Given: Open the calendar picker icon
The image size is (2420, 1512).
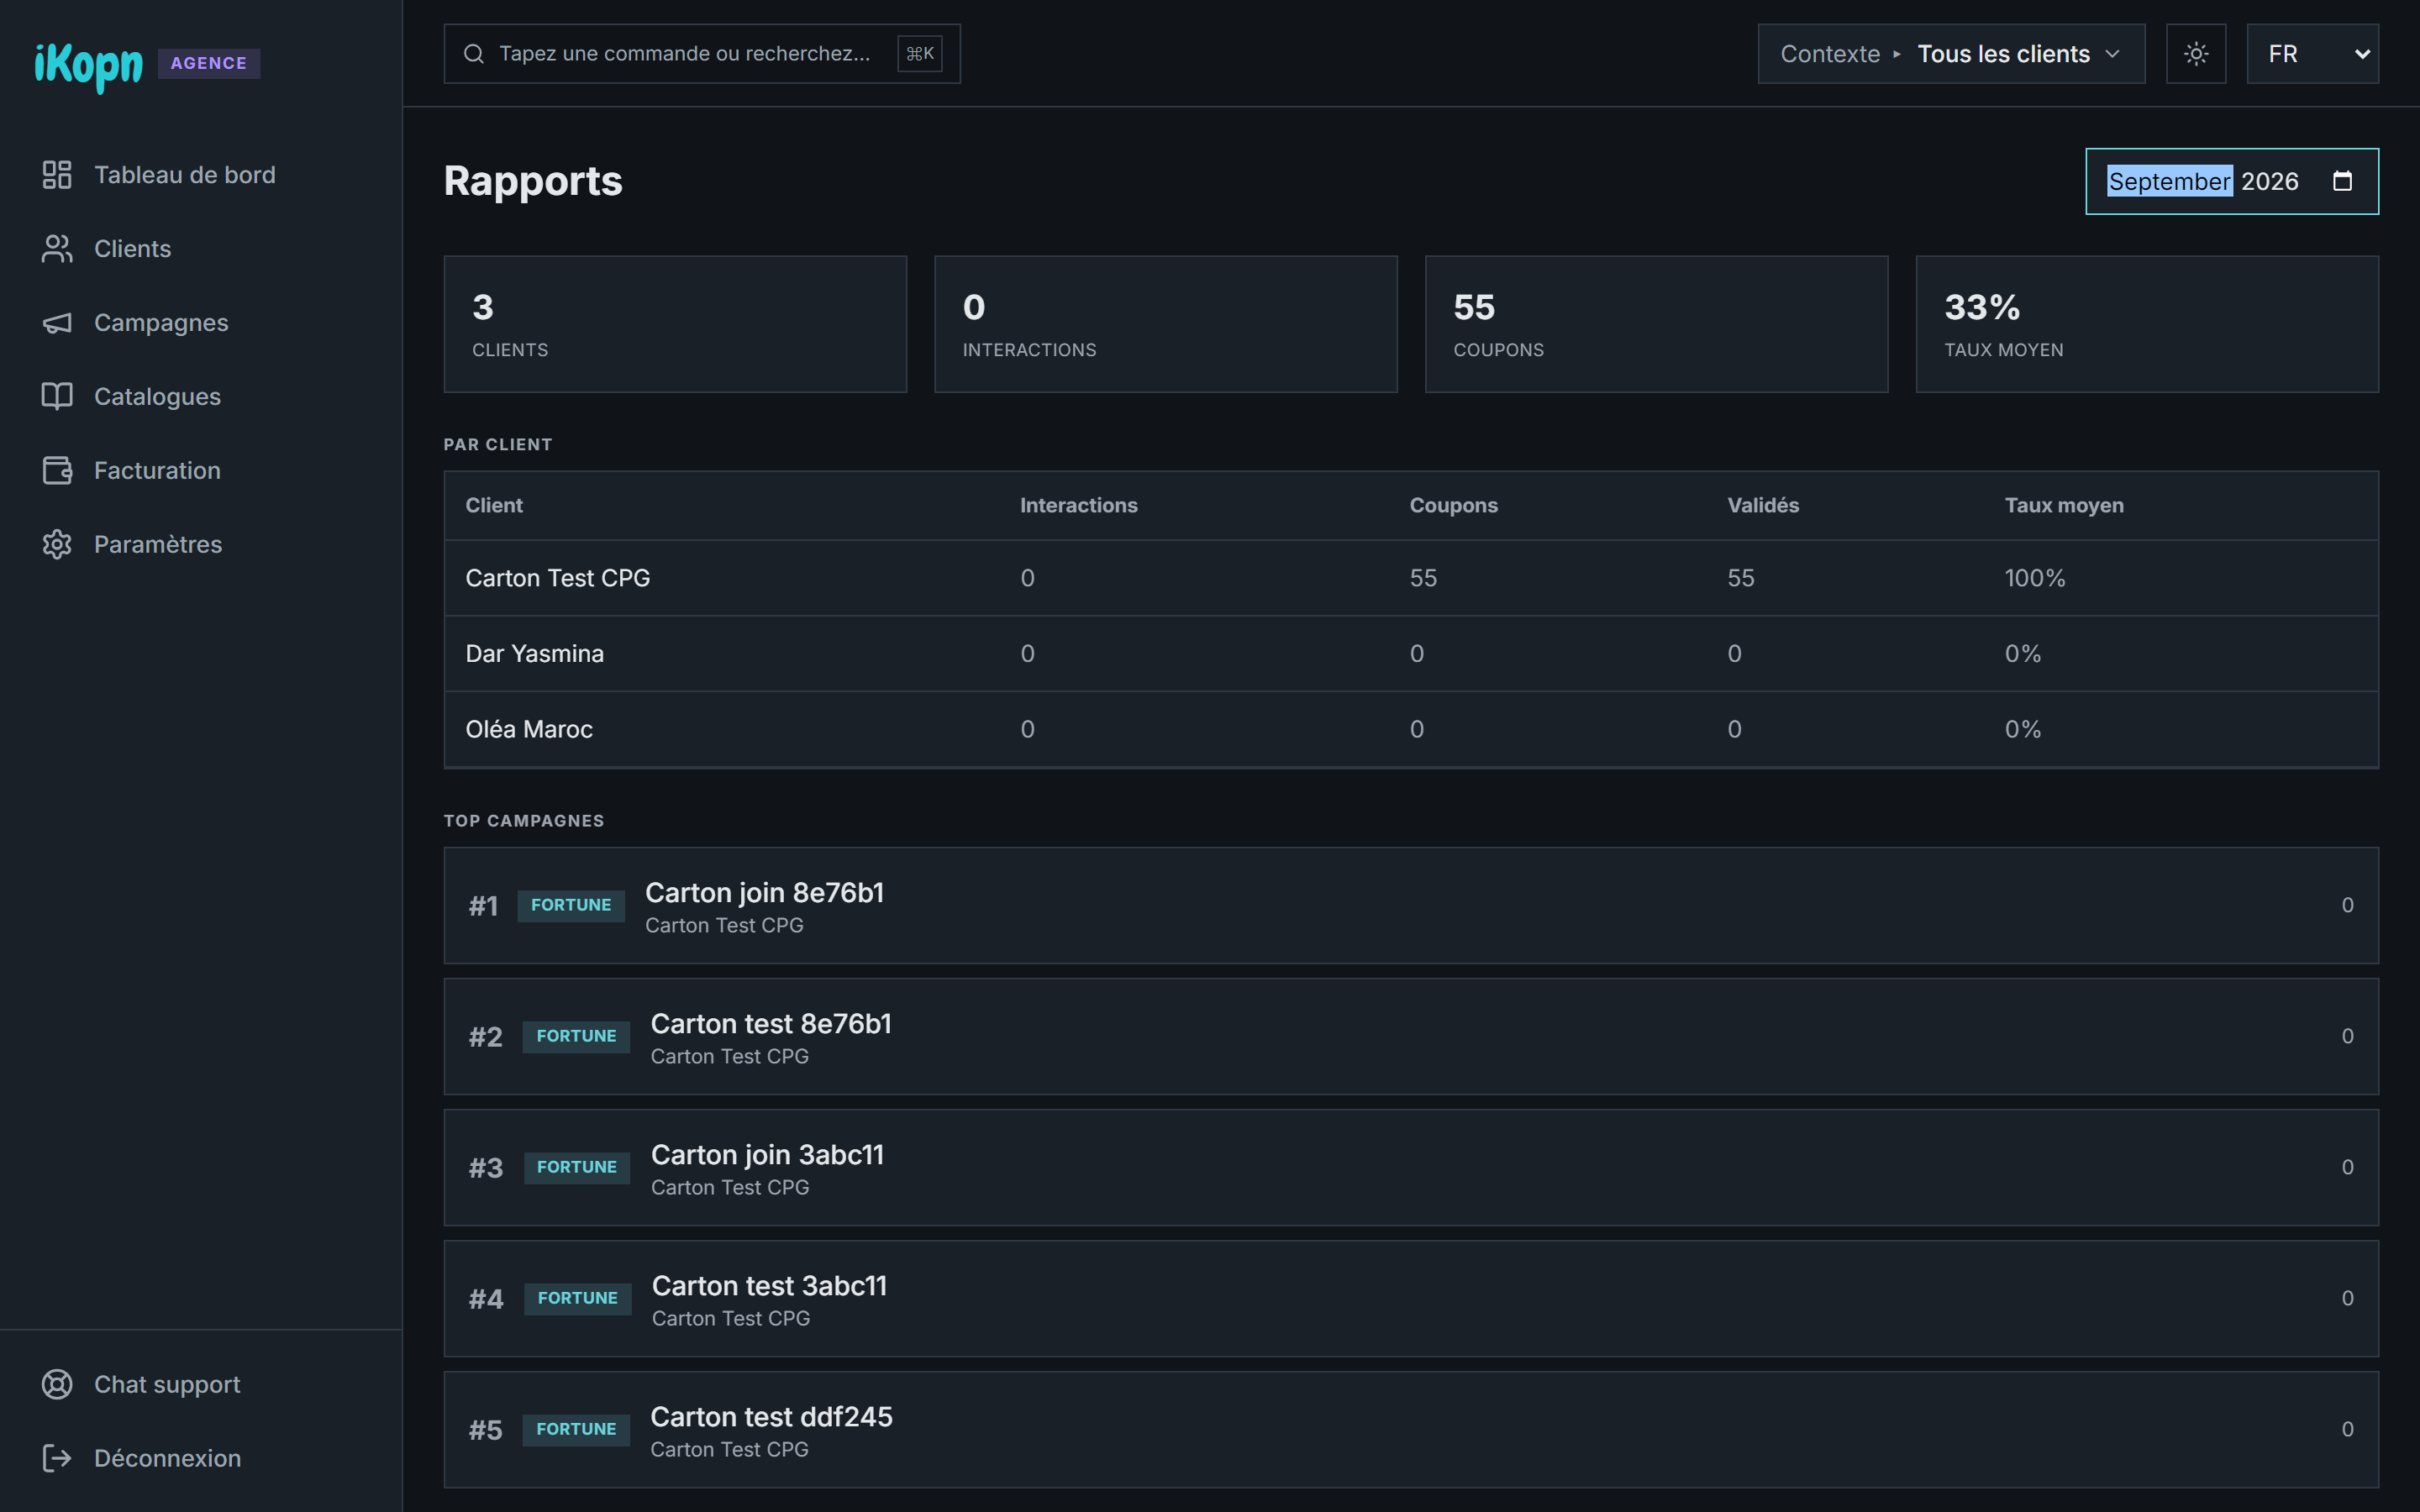Looking at the screenshot, I should pos(2342,181).
